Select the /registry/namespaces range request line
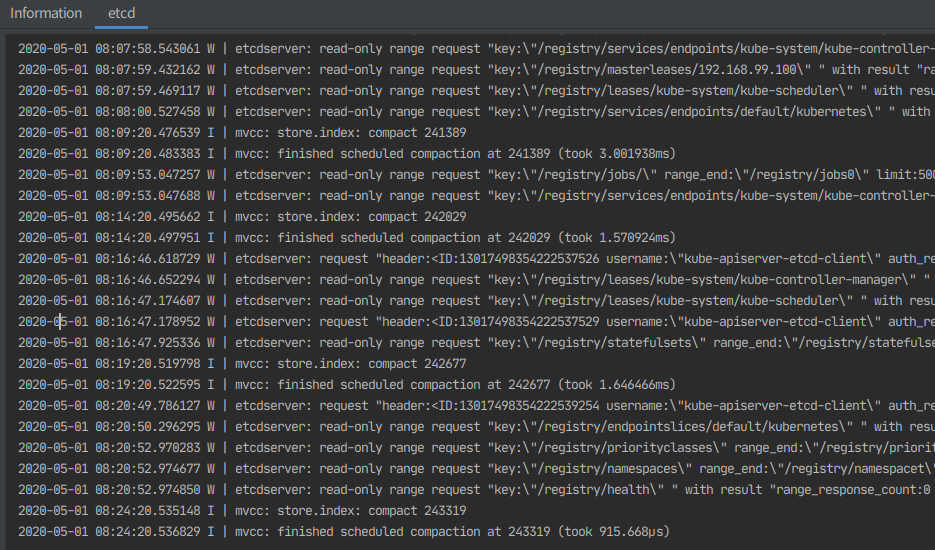Screen dimensions: 935x550 pyautogui.click(x=476, y=469)
